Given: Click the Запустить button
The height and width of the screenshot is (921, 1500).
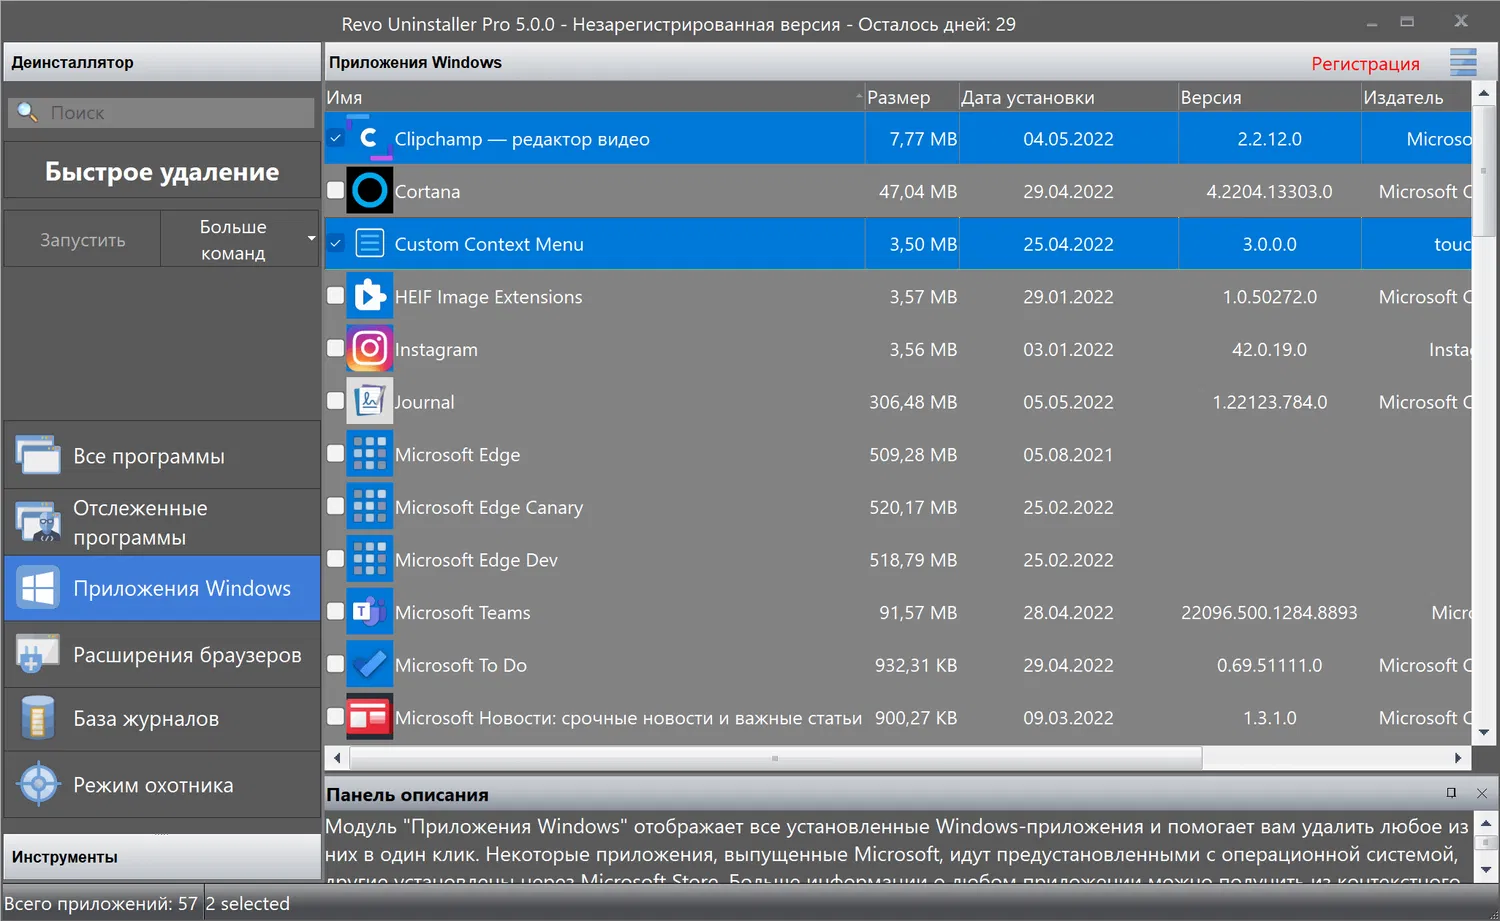Looking at the screenshot, I should click(x=83, y=239).
